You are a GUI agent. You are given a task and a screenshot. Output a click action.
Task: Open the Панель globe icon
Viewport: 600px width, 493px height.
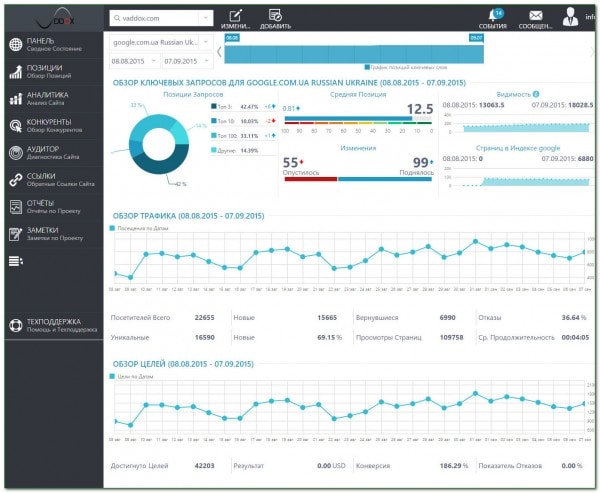[16, 44]
